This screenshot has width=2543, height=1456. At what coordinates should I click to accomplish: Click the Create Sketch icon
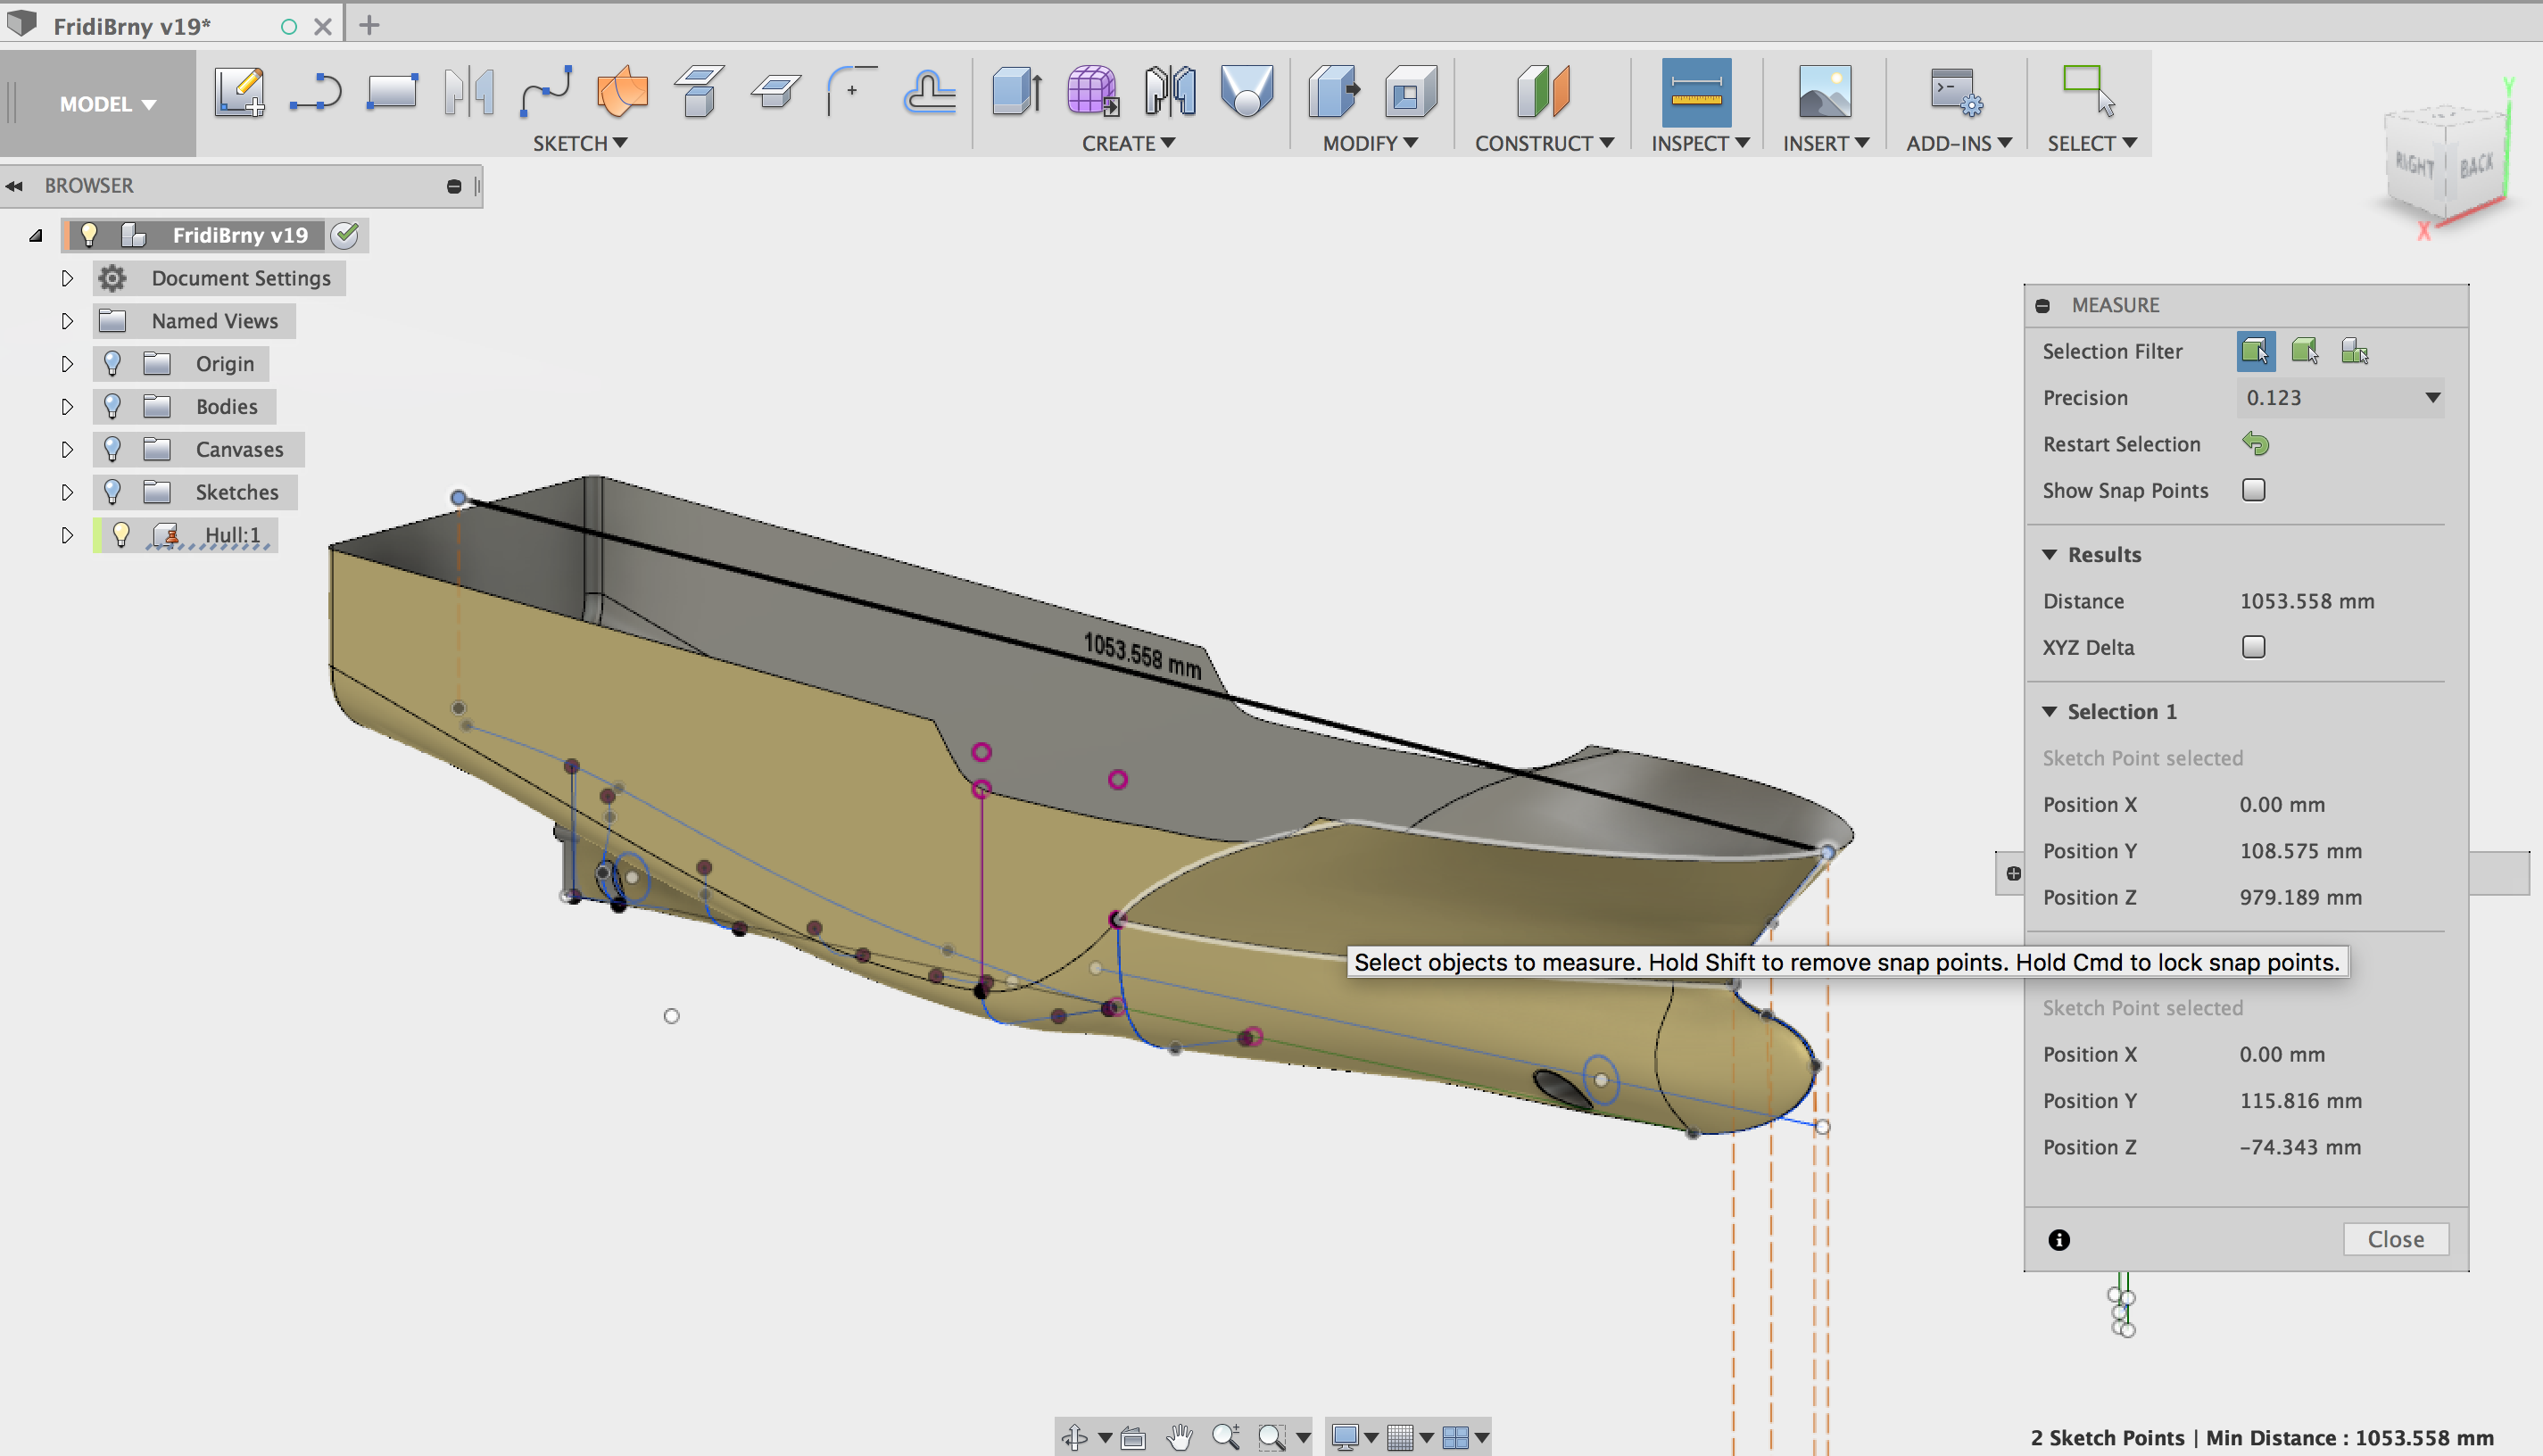[x=239, y=92]
